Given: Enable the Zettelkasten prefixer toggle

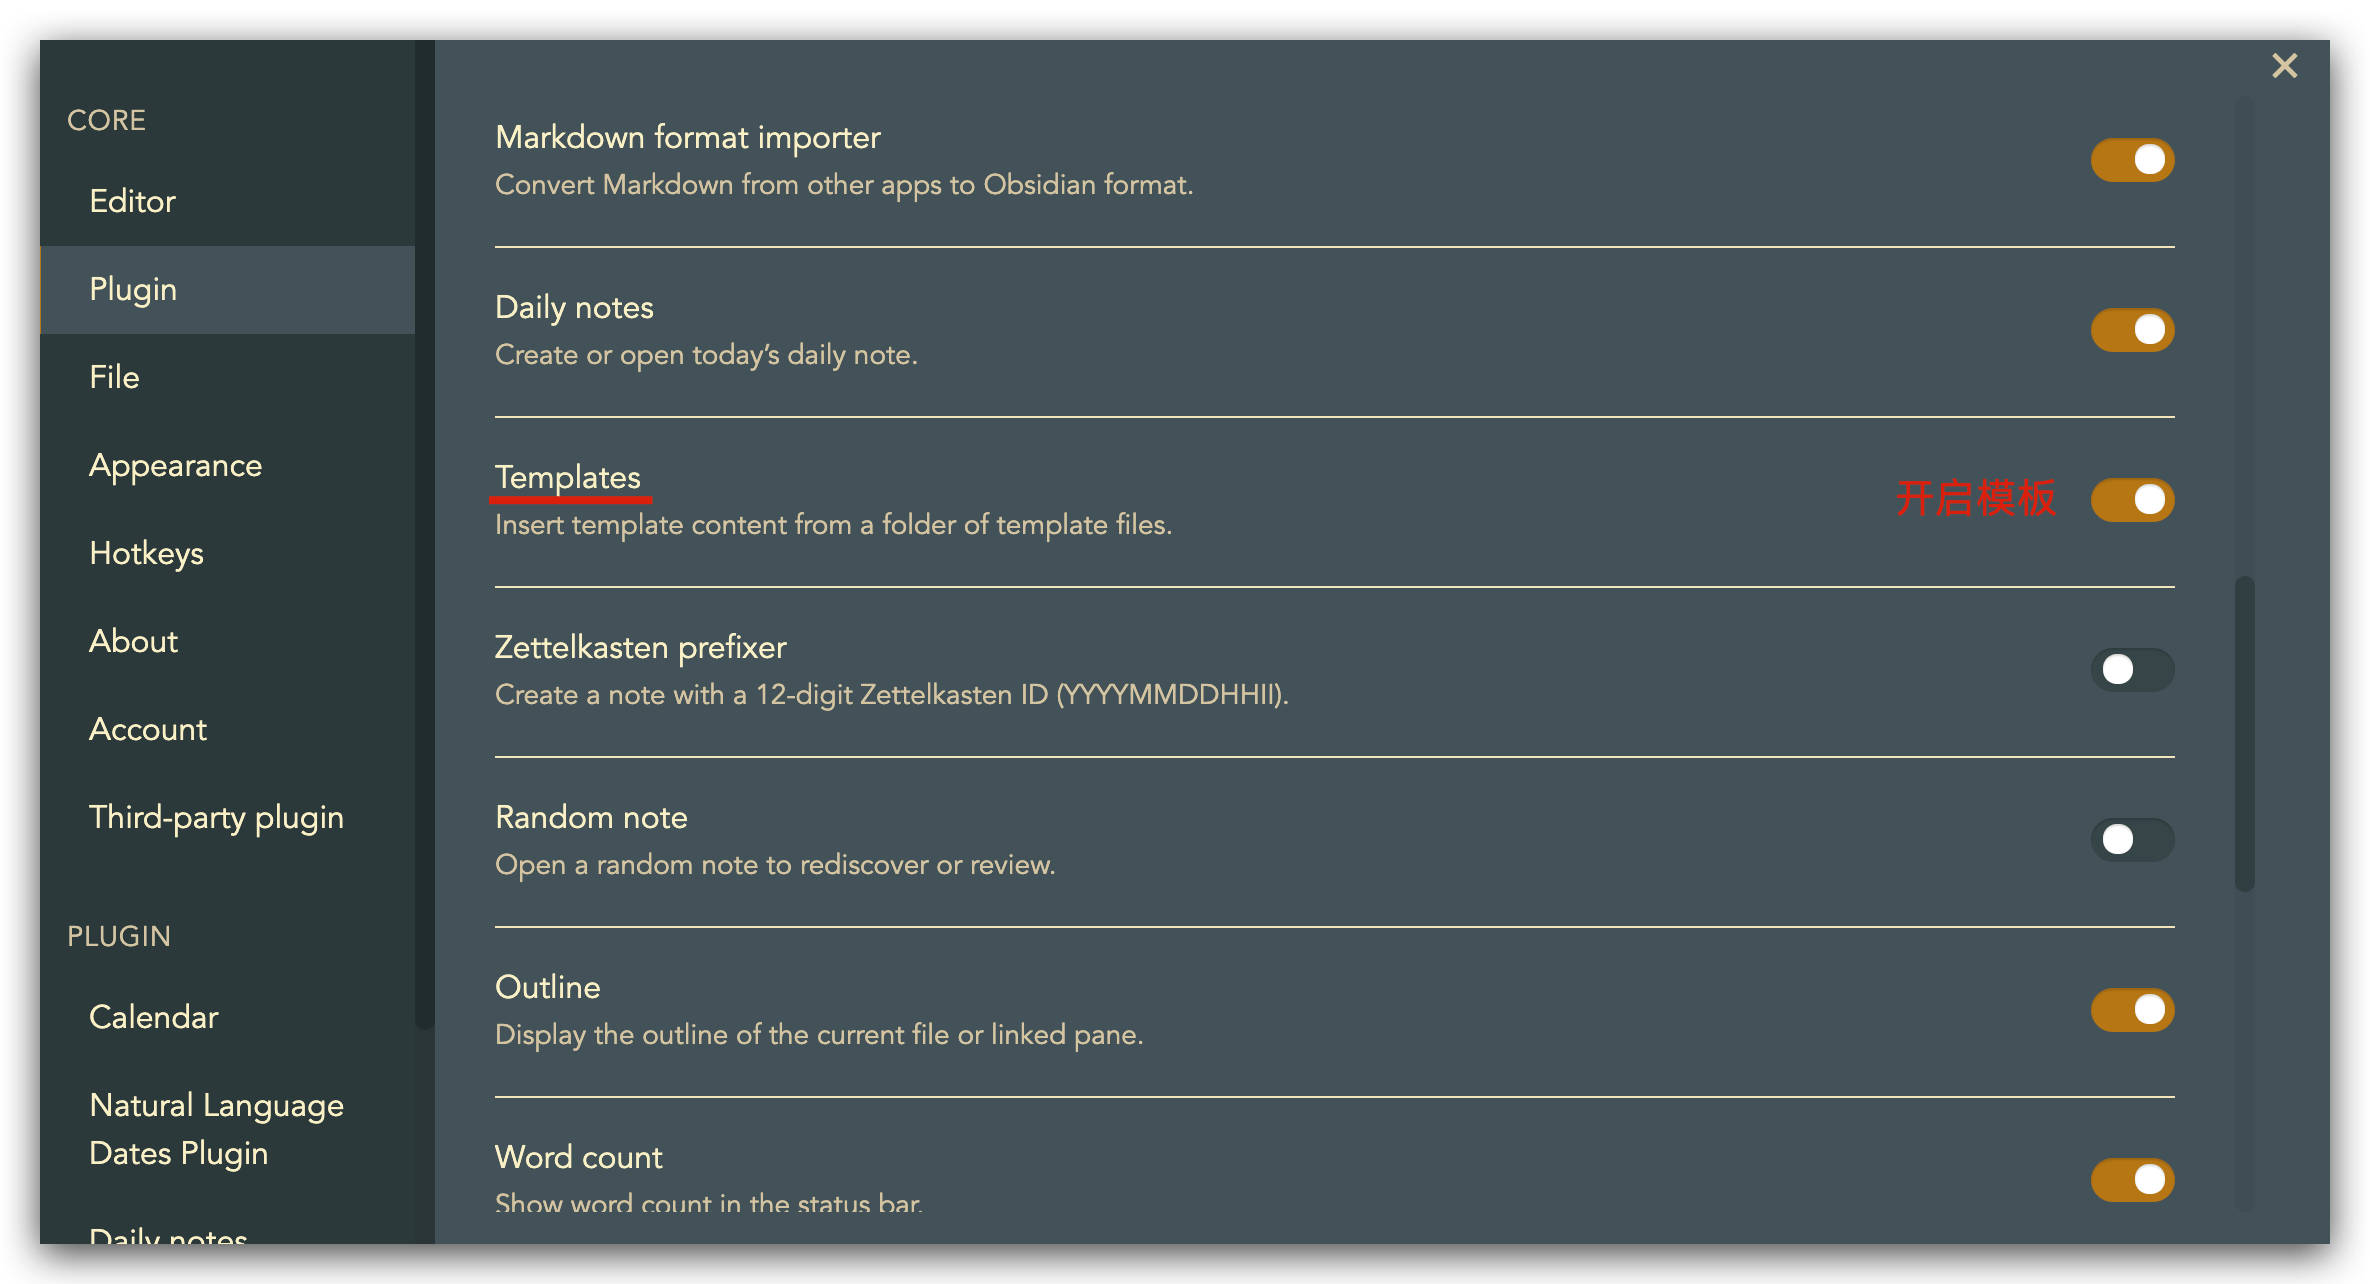Looking at the screenshot, I should point(2132,670).
